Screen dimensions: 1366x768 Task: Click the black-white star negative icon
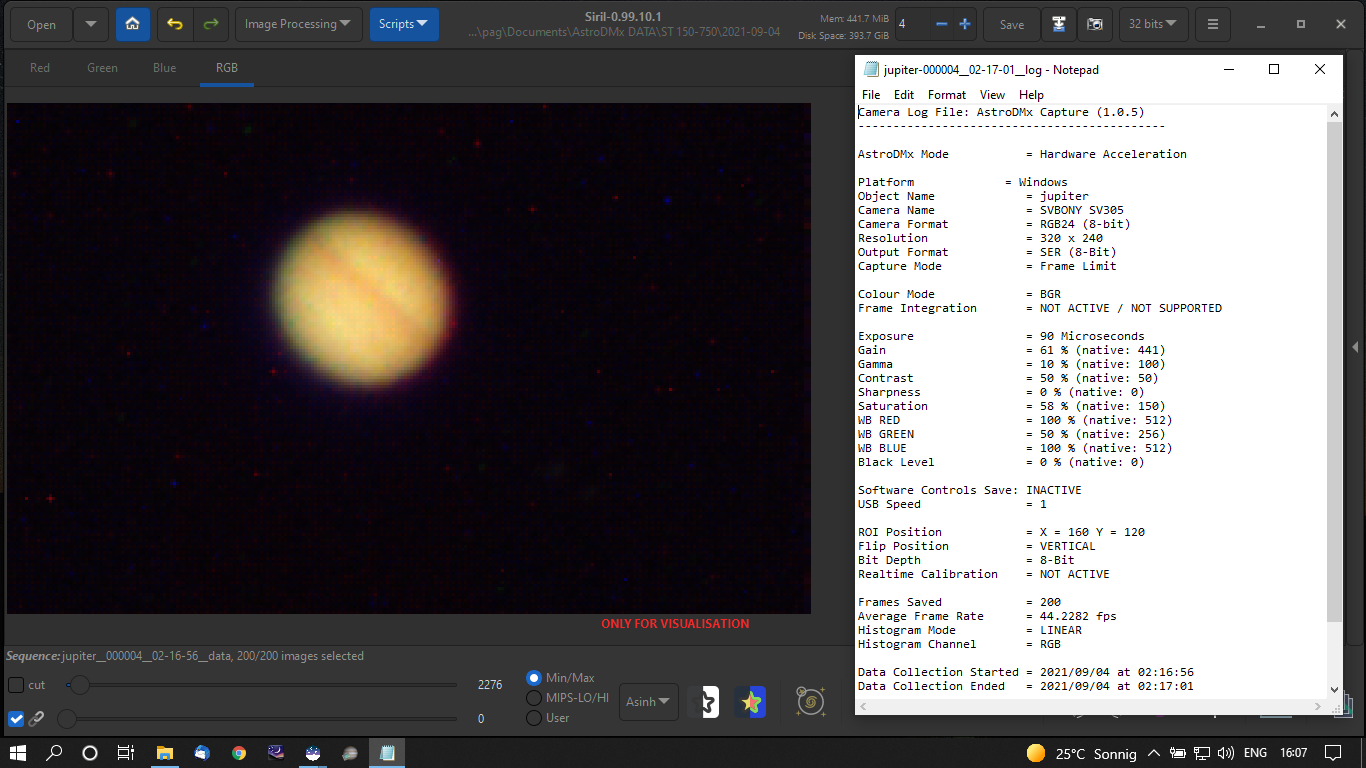click(705, 702)
